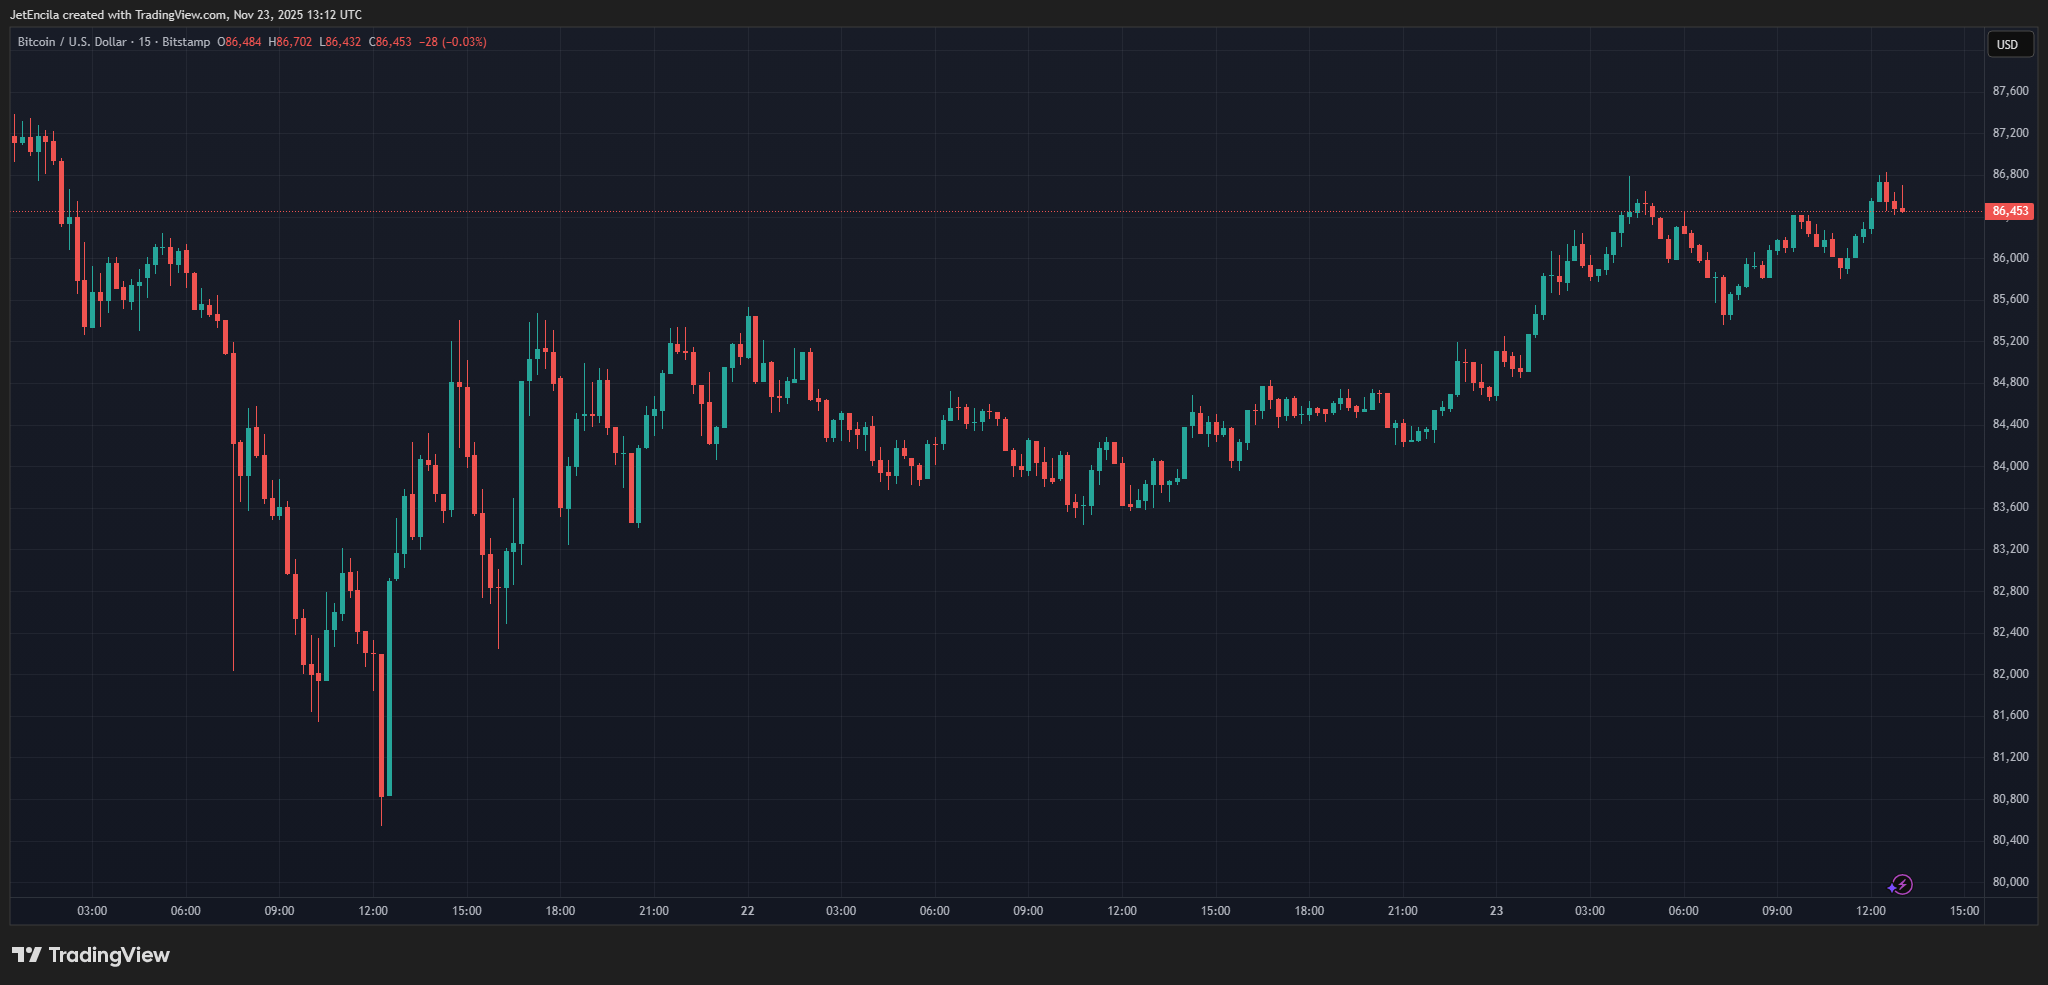Click the open value O86,484 in legend
The image size is (2048, 985).
[x=240, y=42]
